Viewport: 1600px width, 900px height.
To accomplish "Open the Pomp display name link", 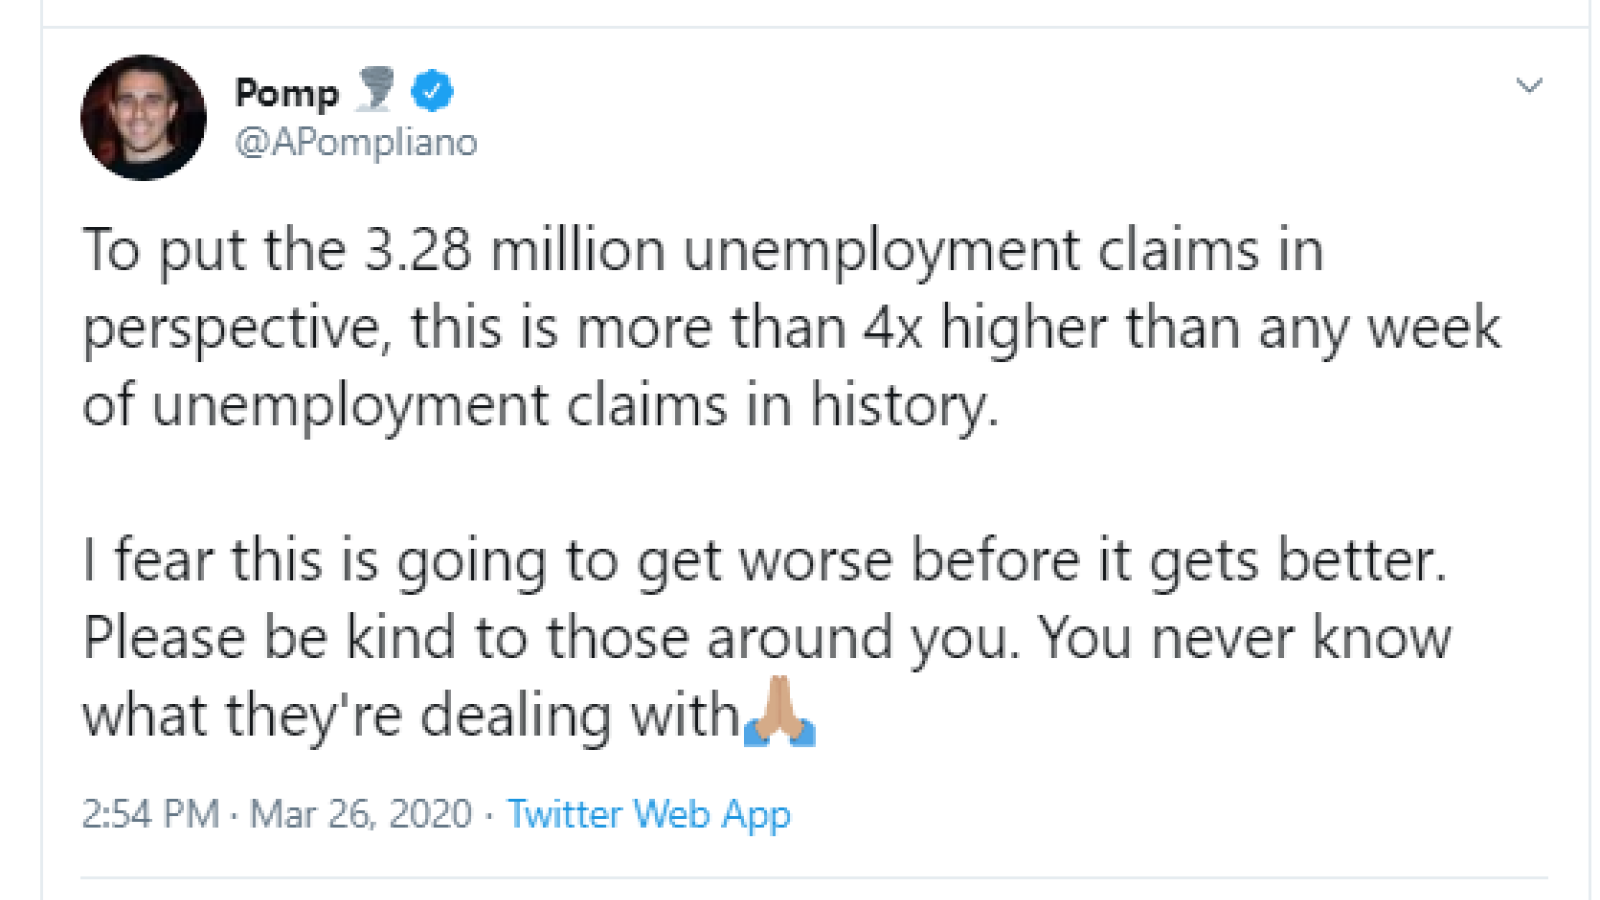I will coord(287,93).
